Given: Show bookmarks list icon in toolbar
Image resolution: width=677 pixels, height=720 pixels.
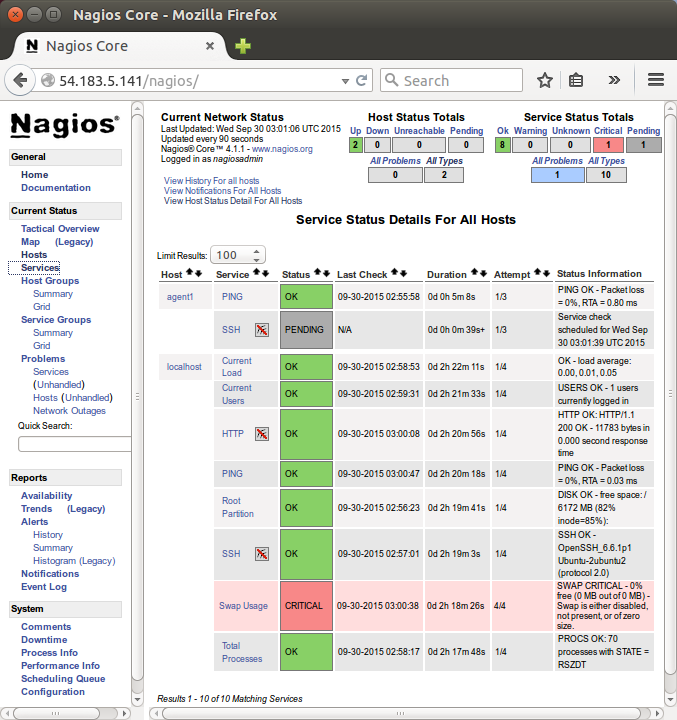Looking at the screenshot, I should pos(576,80).
